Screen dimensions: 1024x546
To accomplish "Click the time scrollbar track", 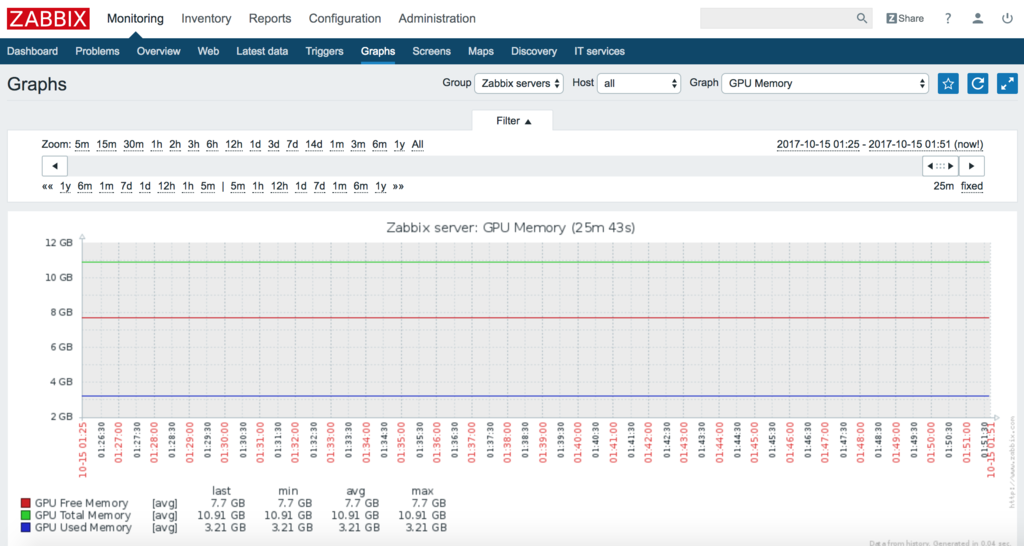I will (x=494, y=166).
